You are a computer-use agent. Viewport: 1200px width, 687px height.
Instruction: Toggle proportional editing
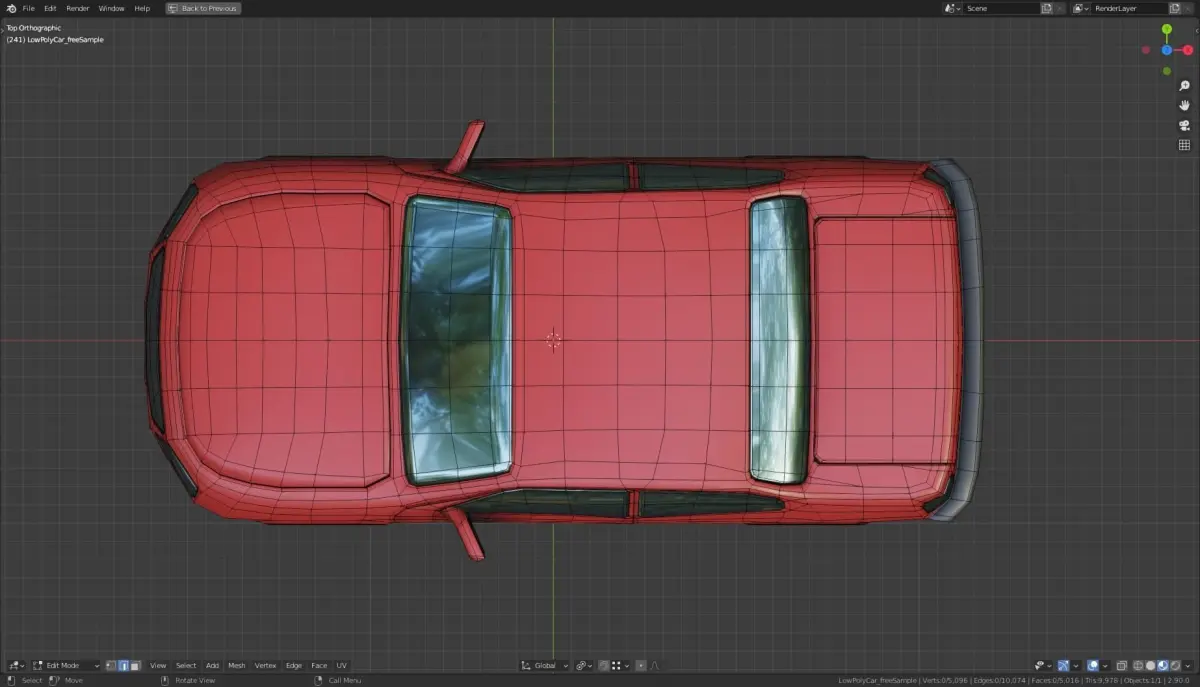pos(641,665)
